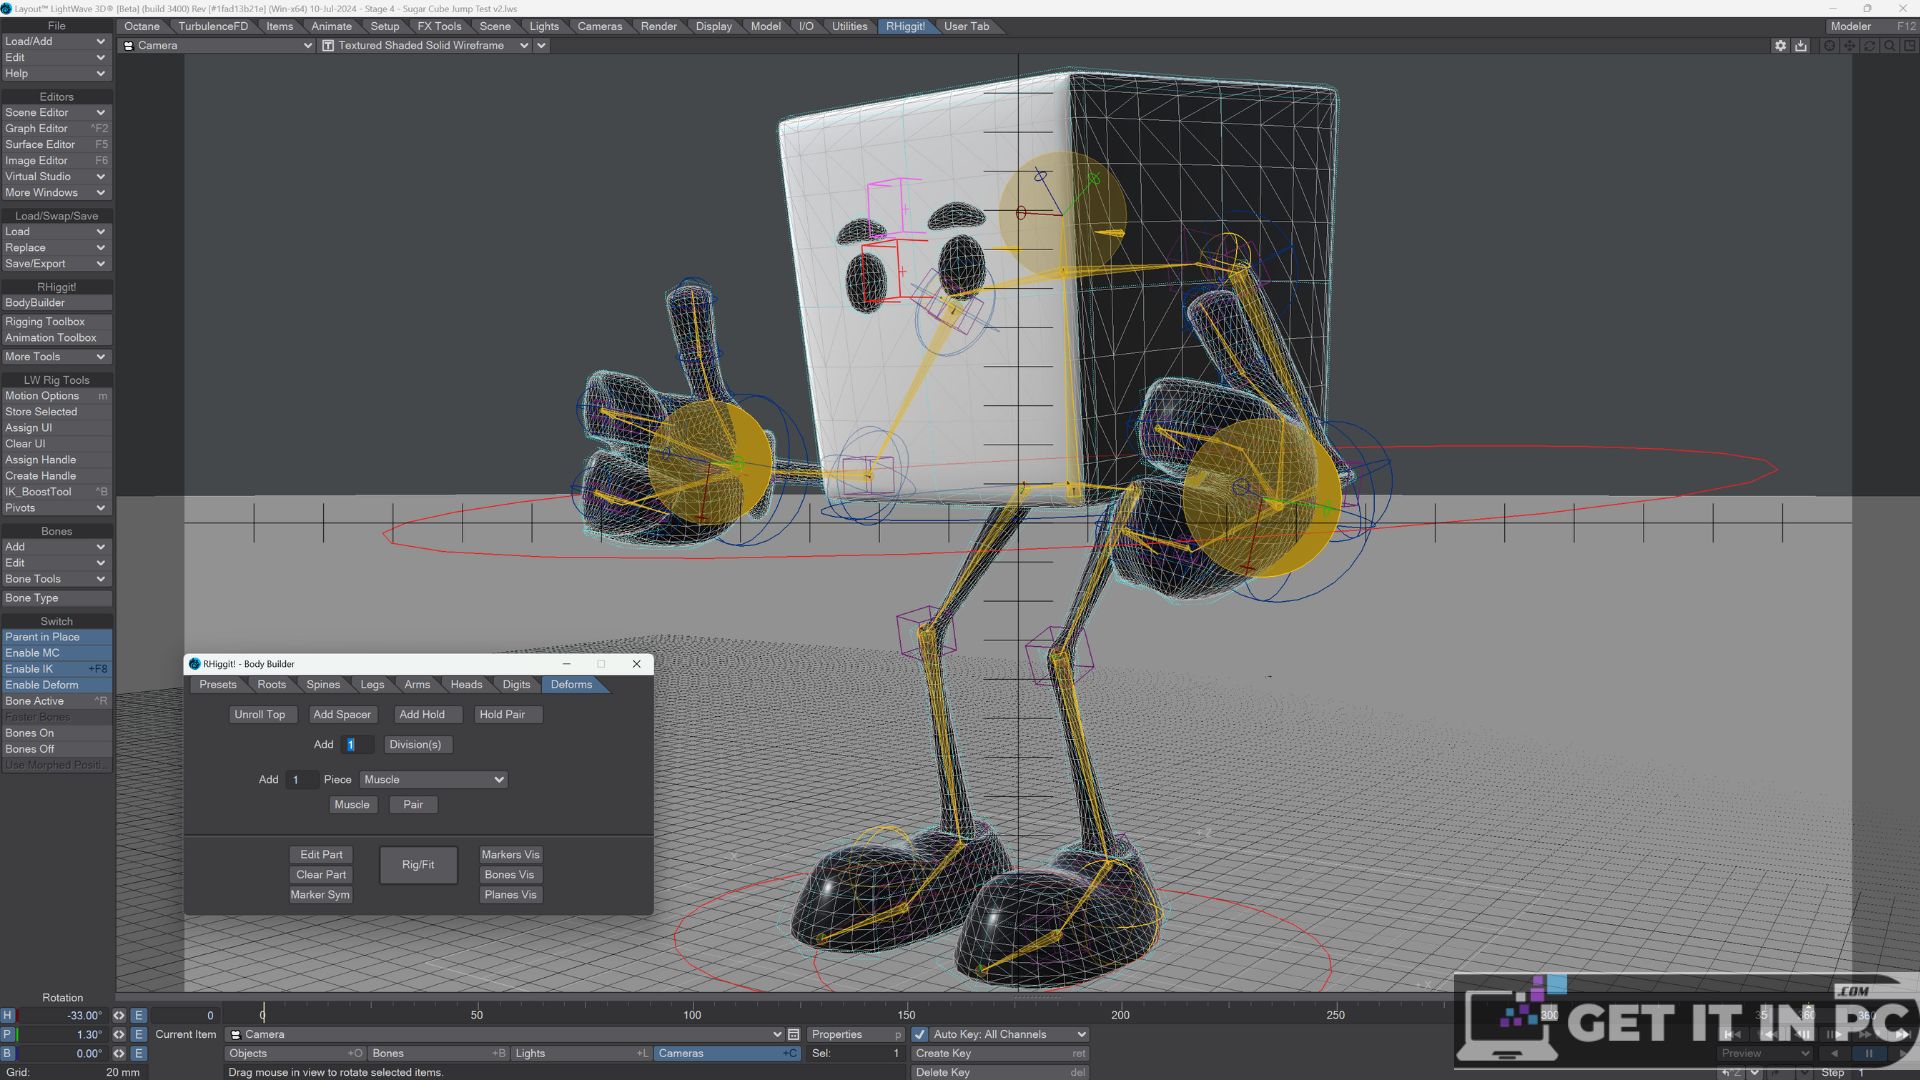The height and width of the screenshot is (1080, 1920).
Task: Click the Bones Off icon
Action: tap(53, 749)
